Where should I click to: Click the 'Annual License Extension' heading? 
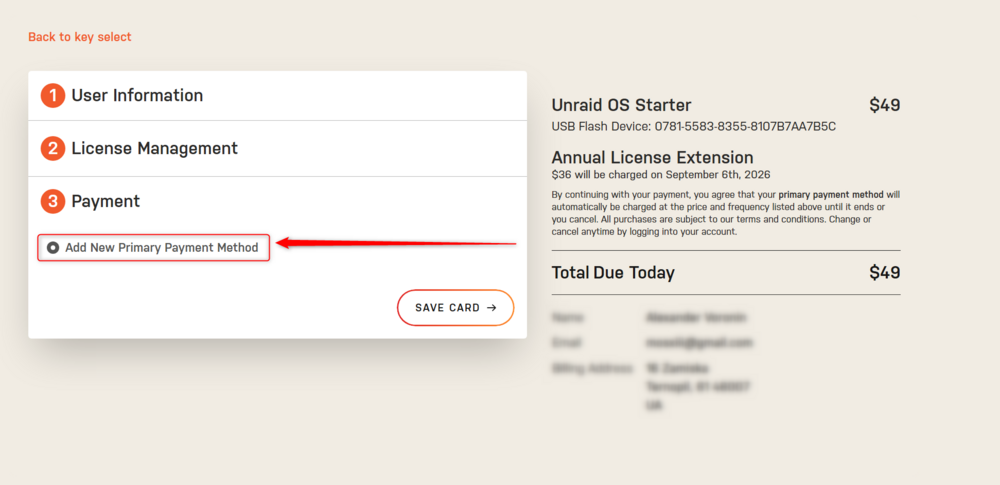point(652,158)
